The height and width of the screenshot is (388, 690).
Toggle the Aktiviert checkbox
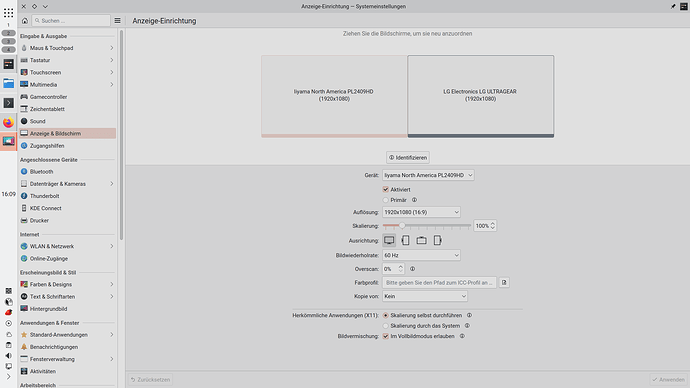[x=385, y=189]
